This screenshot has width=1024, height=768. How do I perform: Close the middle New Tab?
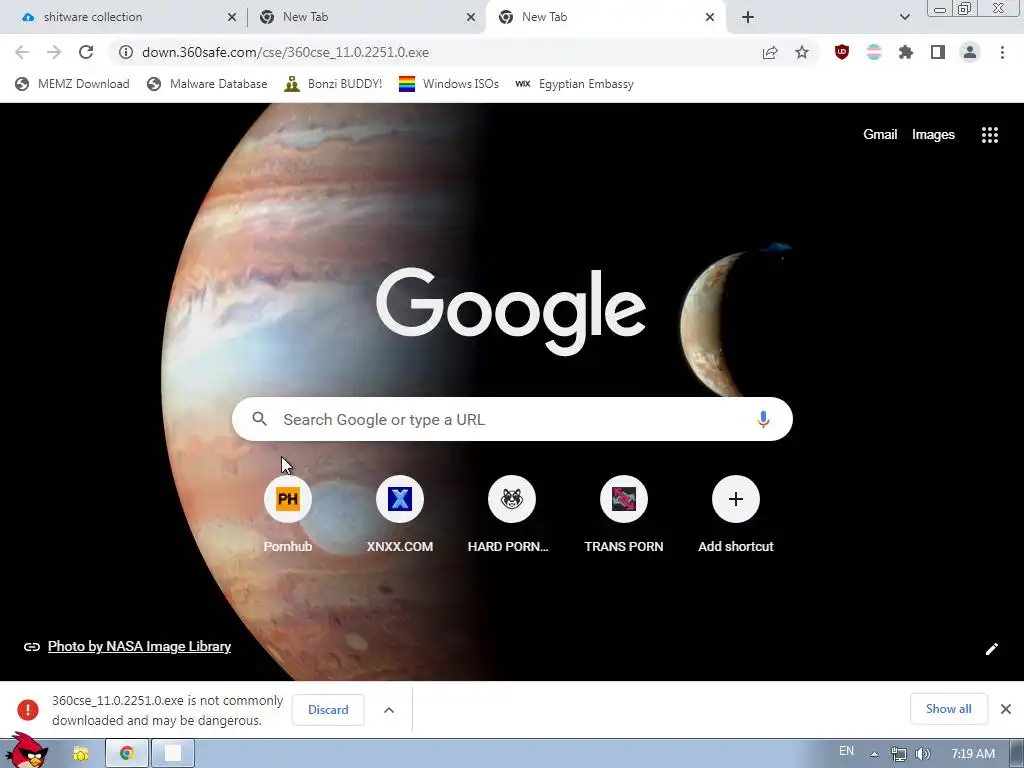pos(471,17)
